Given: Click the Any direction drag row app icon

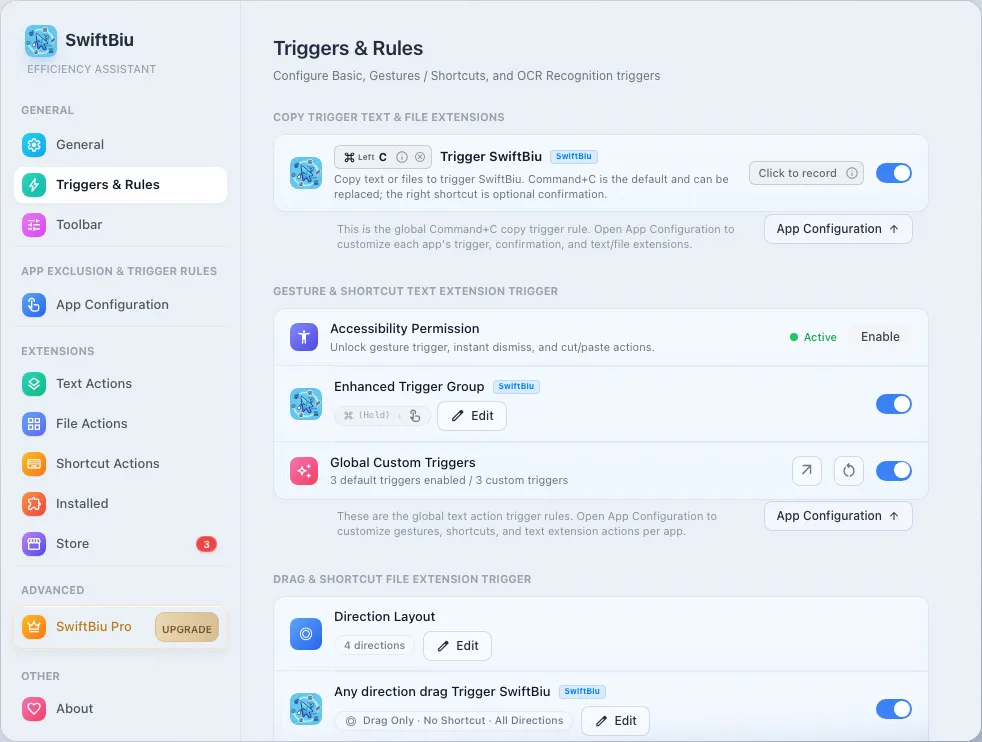Looking at the screenshot, I should (x=306, y=709).
